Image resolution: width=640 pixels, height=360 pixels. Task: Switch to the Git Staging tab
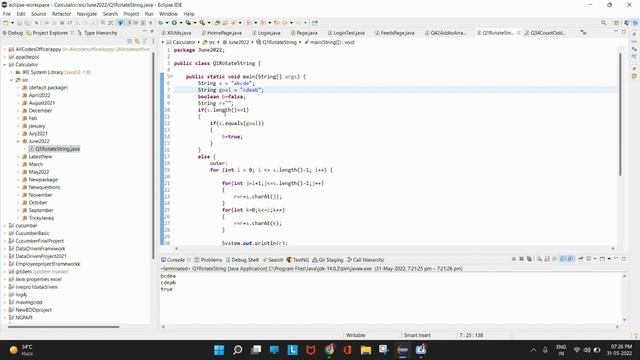[328, 260]
